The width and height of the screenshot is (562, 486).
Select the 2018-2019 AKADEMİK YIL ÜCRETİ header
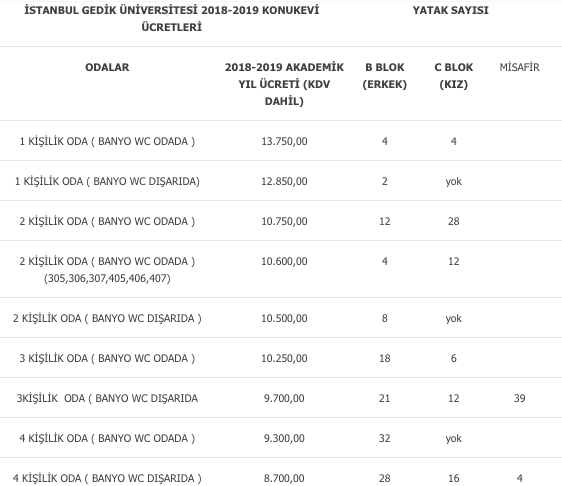(x=284, y=84)
